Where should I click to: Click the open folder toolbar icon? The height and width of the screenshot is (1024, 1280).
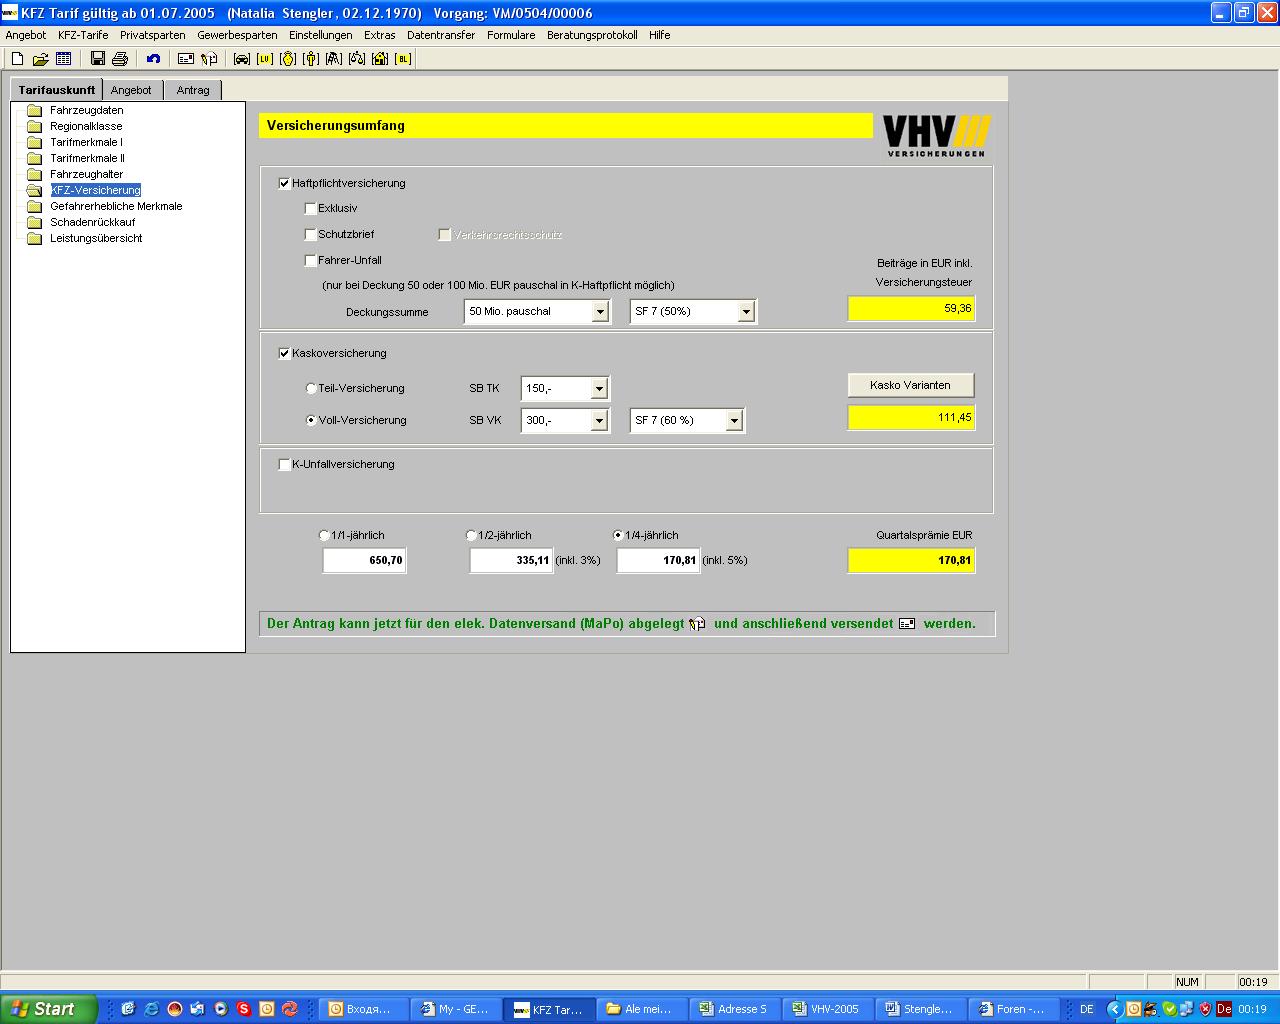pyautogui.click(x=40, y=59)
